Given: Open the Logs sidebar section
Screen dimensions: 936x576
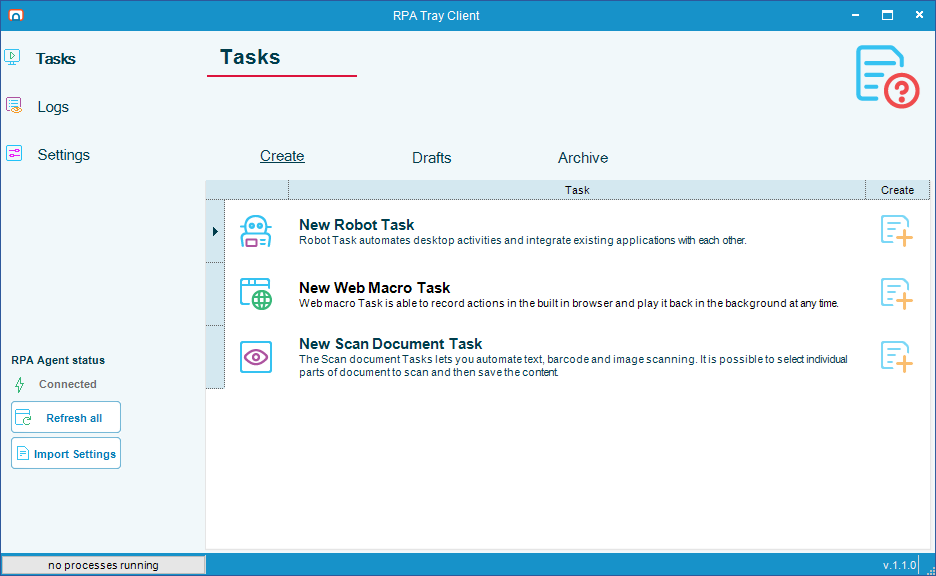Looking at the screenshot, I should point(53,107).
